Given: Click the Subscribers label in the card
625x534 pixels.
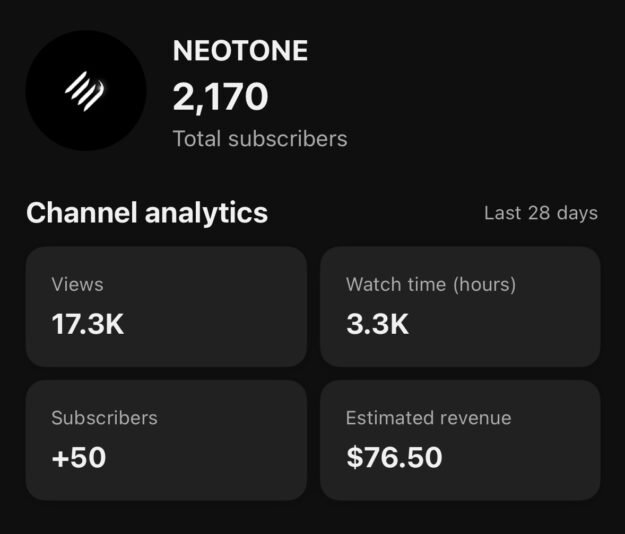Looking at the screenshot, I should tap(104, 418).
